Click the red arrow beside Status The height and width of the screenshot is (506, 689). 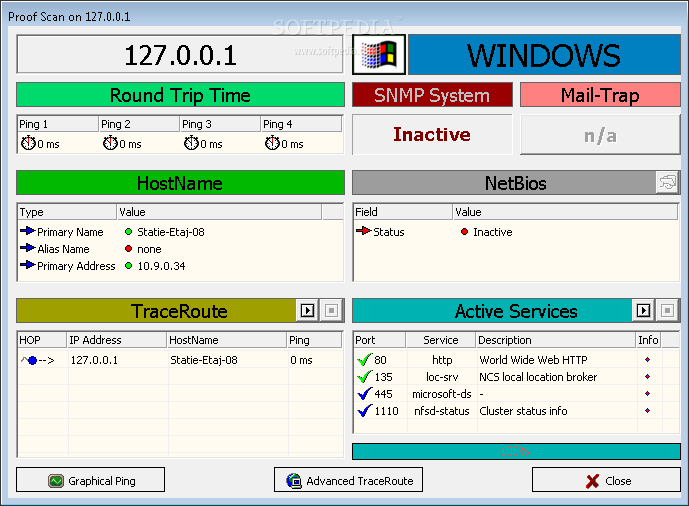tap(363, 231)
